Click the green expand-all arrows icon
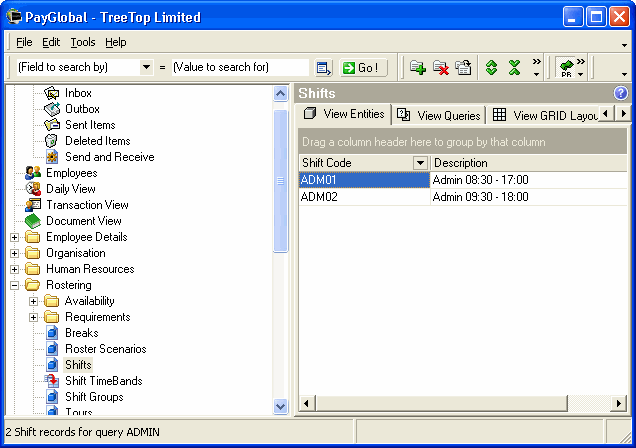The width and height of the screenshot is (636, 448). 491,68
